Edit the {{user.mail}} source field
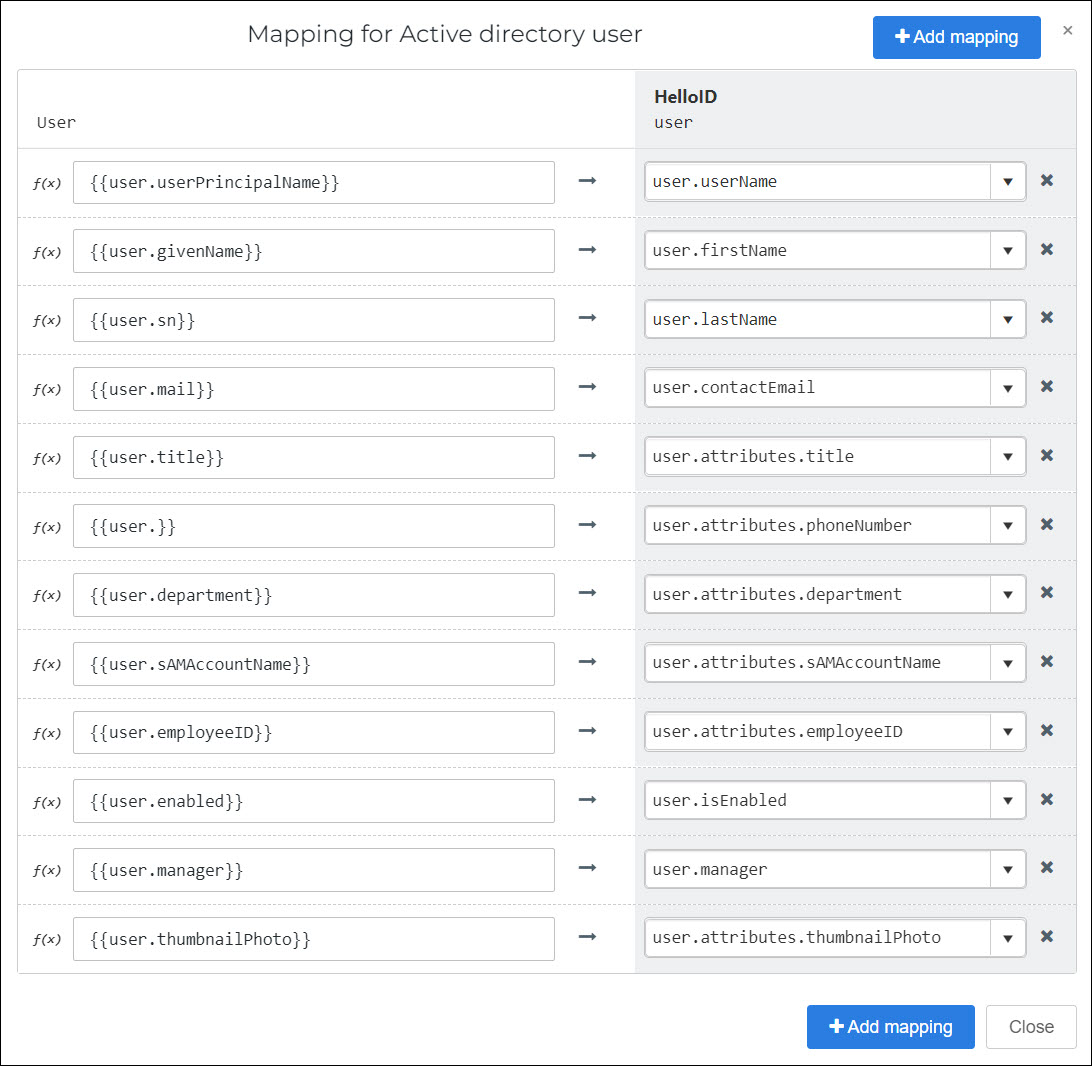Screen dimensions: 1092x1066 point(313,389)
